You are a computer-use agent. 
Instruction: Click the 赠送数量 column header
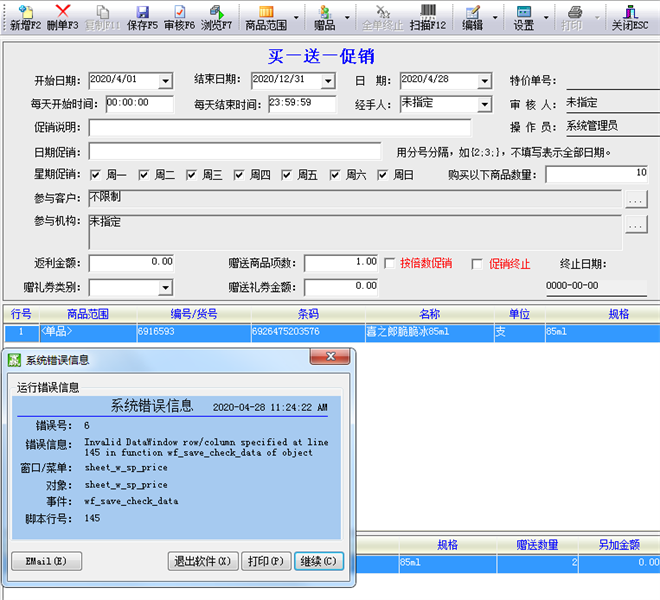pyautogui.click(x=538, y=545)
